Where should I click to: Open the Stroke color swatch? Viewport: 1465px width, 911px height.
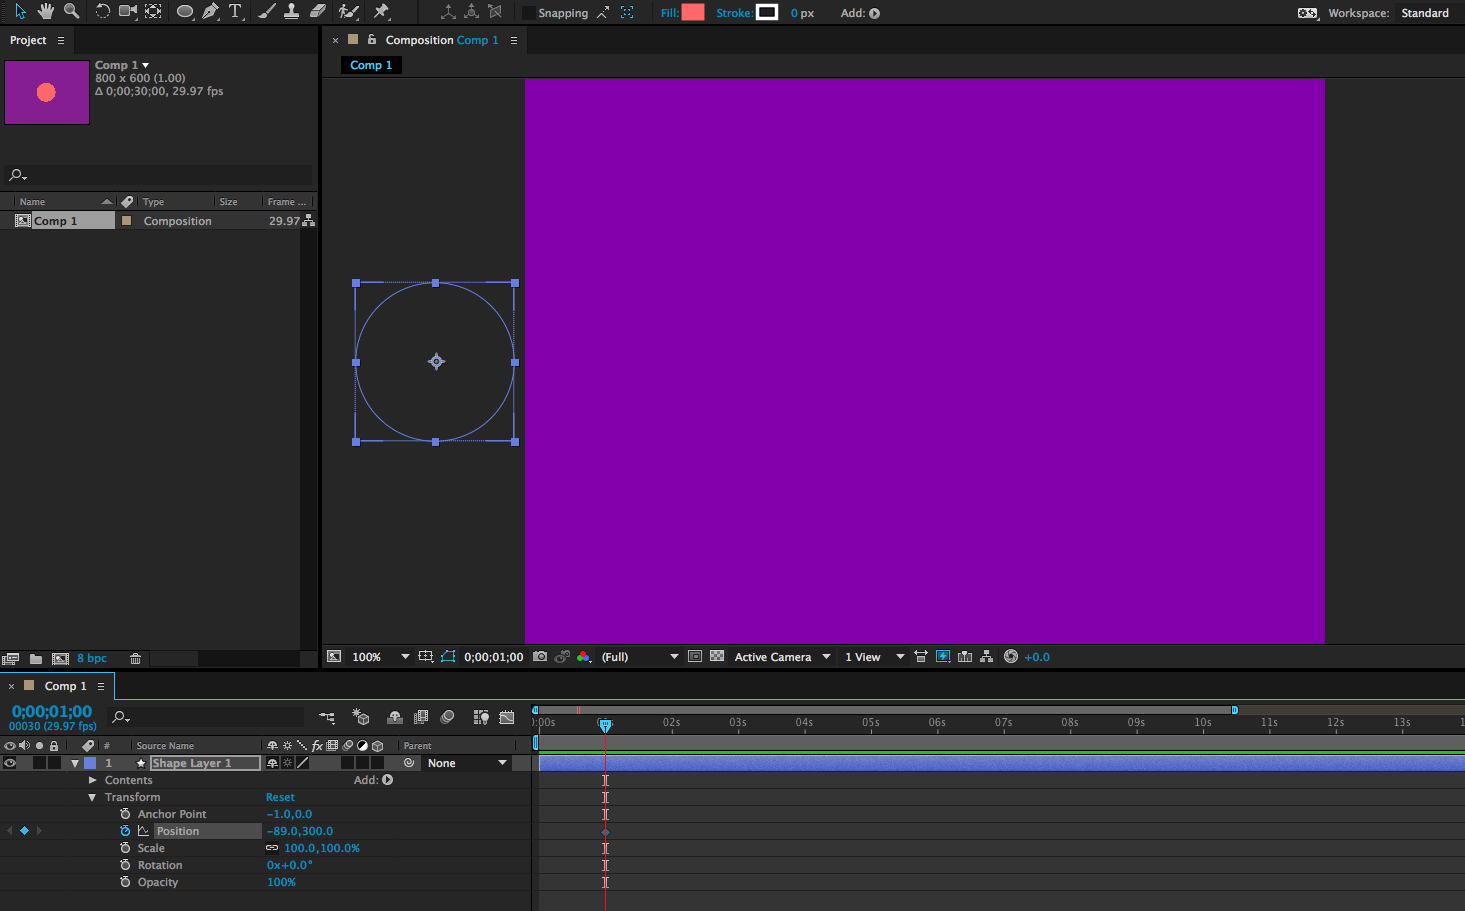[x=767, y=12]
